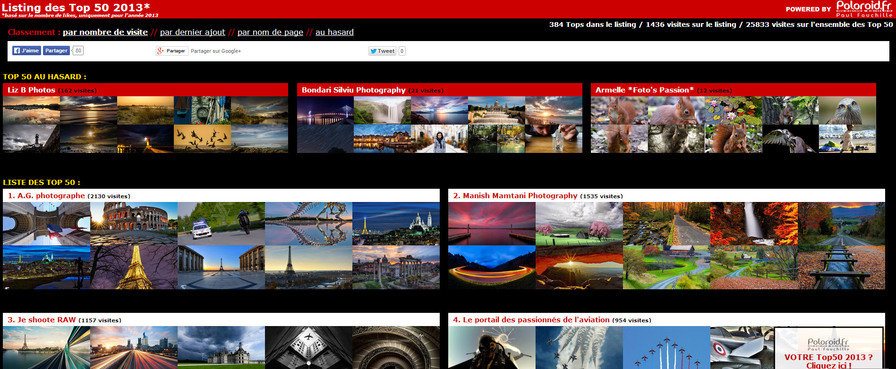896x369 pixels.
Task: Sort listing 'au hasard'
Action: [334, 33]
